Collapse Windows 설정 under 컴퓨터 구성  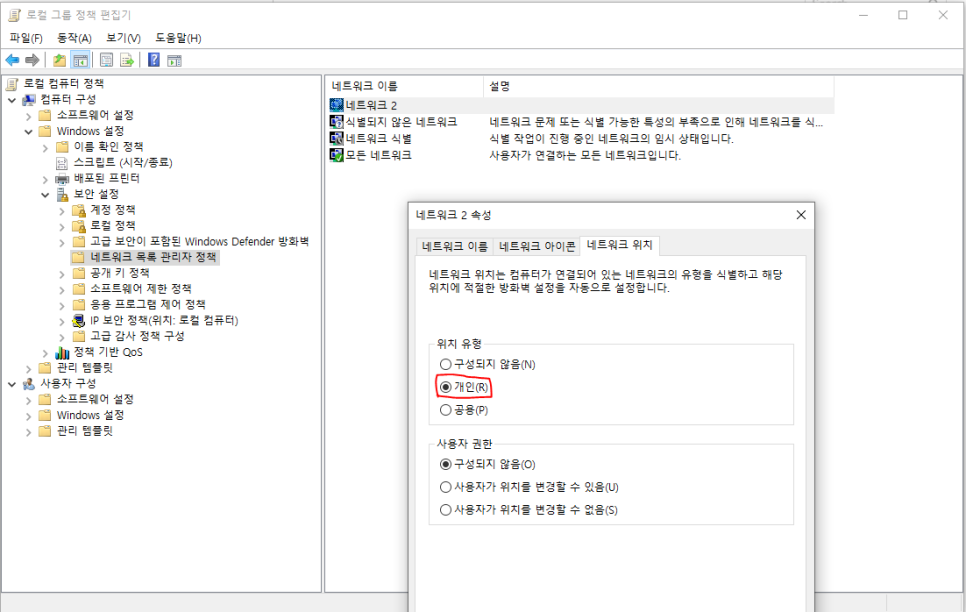(x=28, y=131)
